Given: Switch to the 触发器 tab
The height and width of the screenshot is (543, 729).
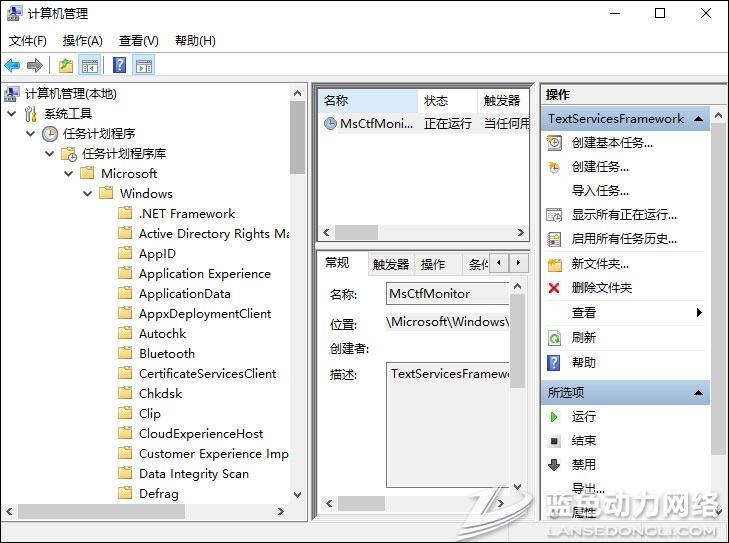Looking at the screenshot, I should pos(390,264).
